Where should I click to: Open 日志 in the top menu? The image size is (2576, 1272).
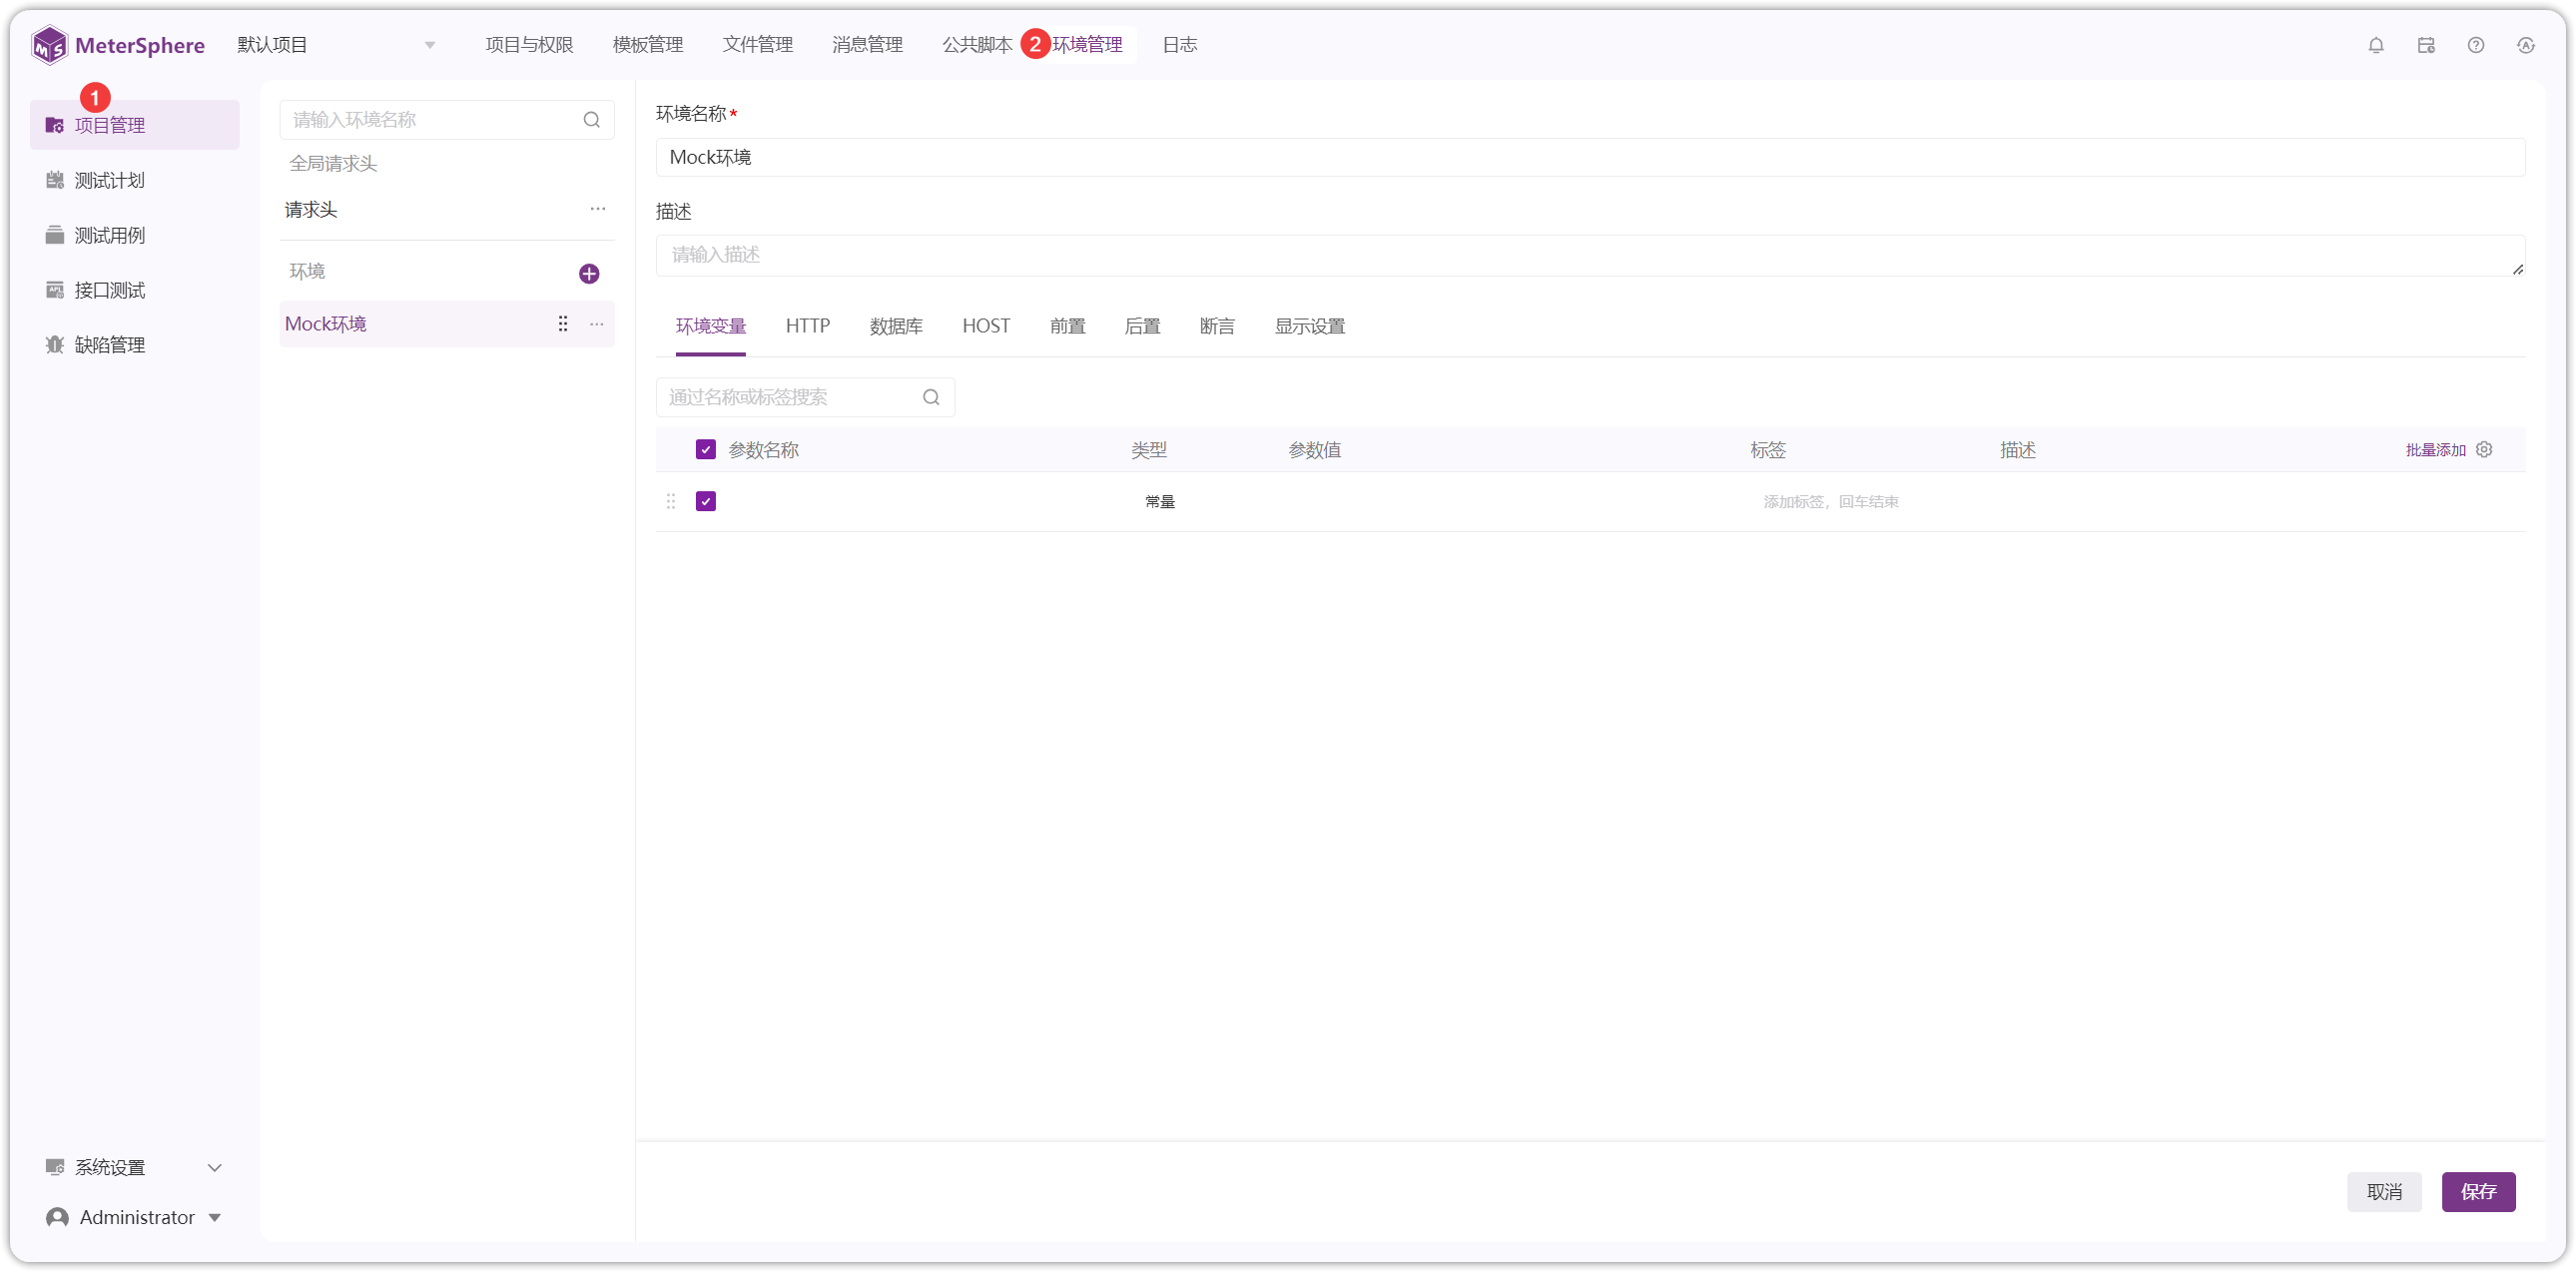coord(1180,45)
